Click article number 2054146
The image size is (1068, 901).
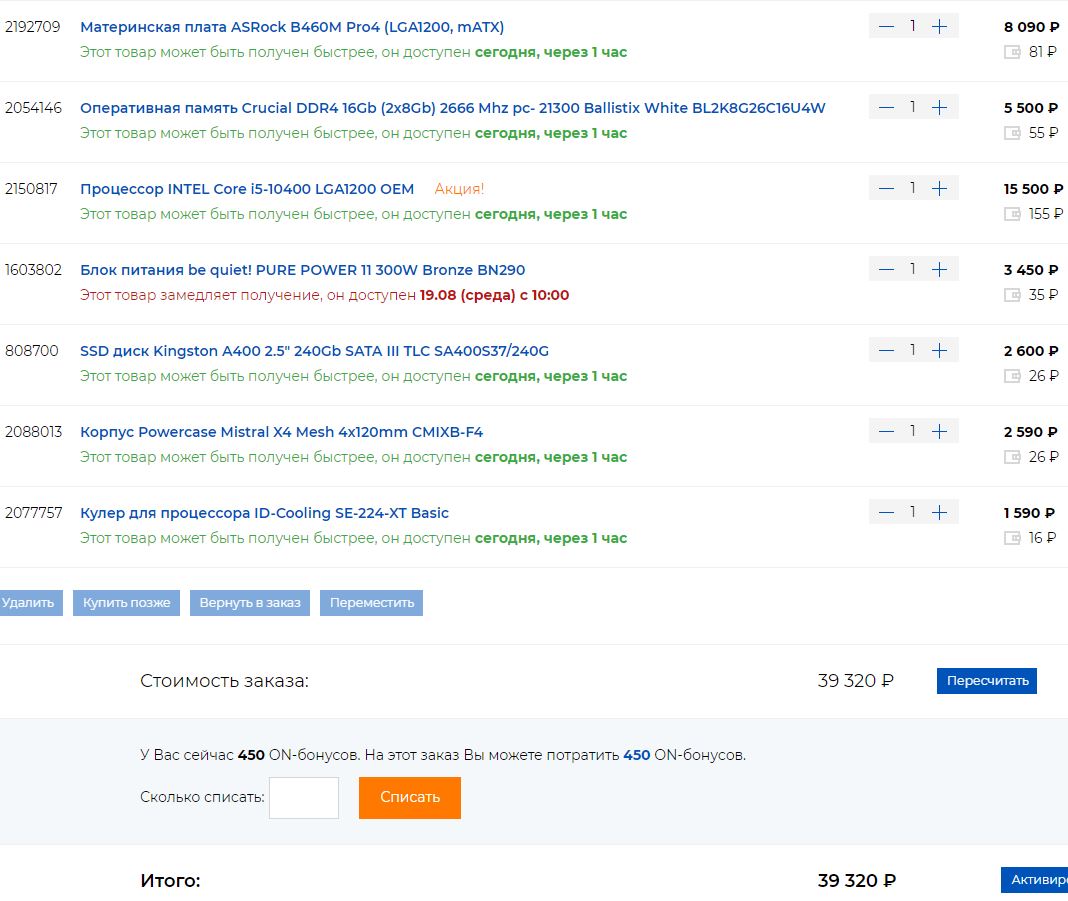[x=33, y=108]
